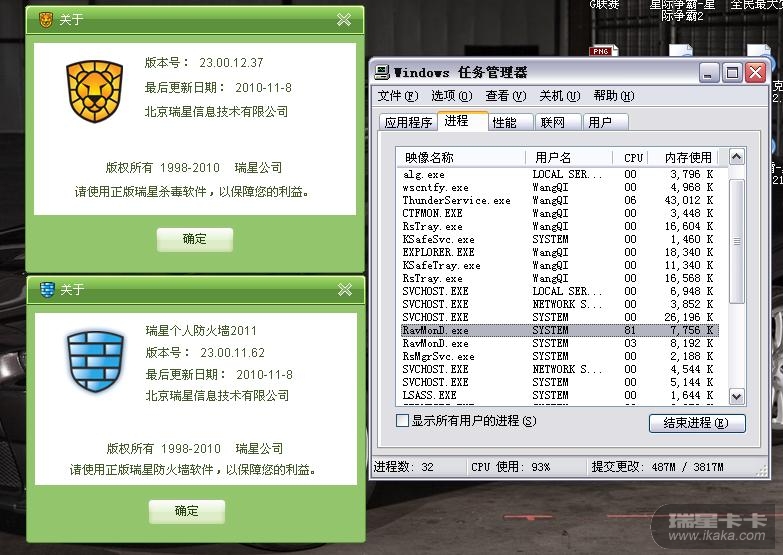Select the SVCHOST.EXE row using 26,196 K
This screenshot has width=783, height=555.
pyautogui.click(x=559, y=317)
